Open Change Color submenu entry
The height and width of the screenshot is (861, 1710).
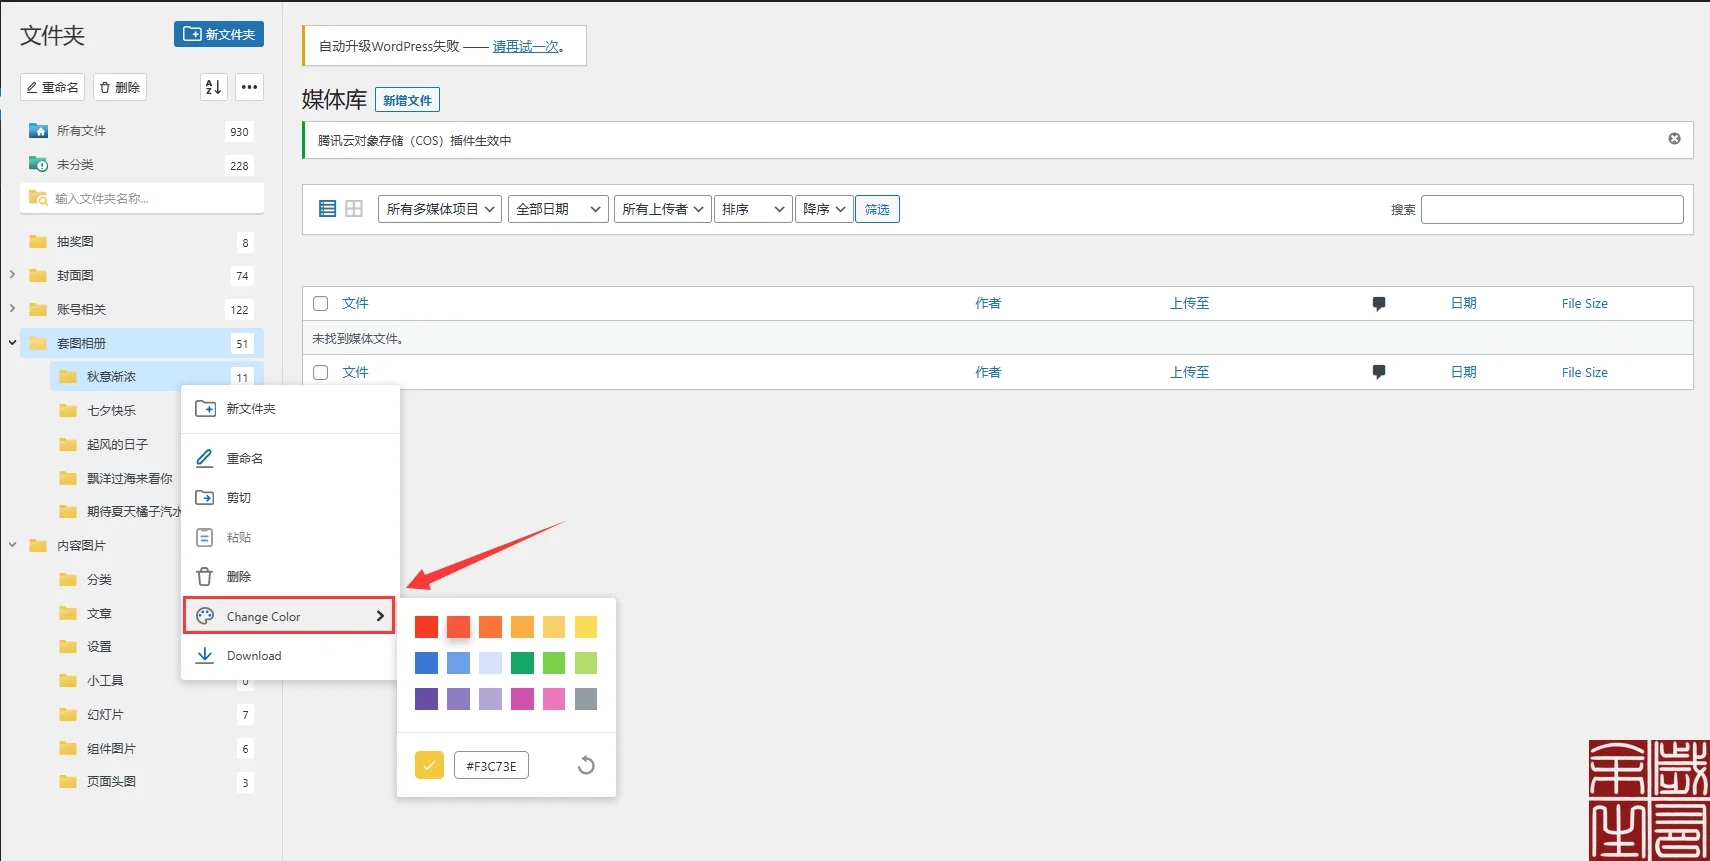[289, 616]
